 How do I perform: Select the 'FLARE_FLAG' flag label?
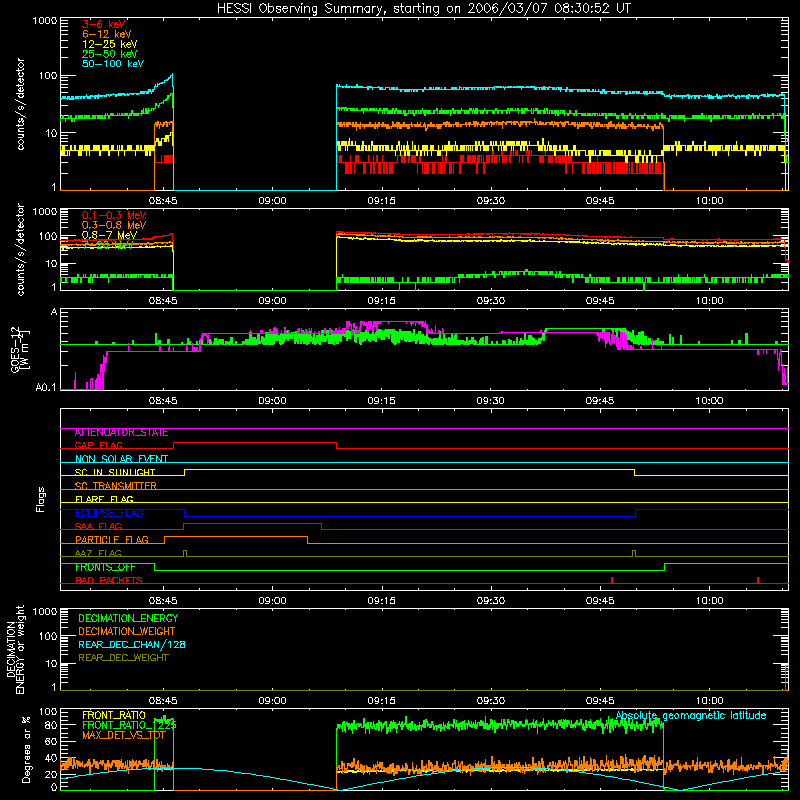(104, 499)
